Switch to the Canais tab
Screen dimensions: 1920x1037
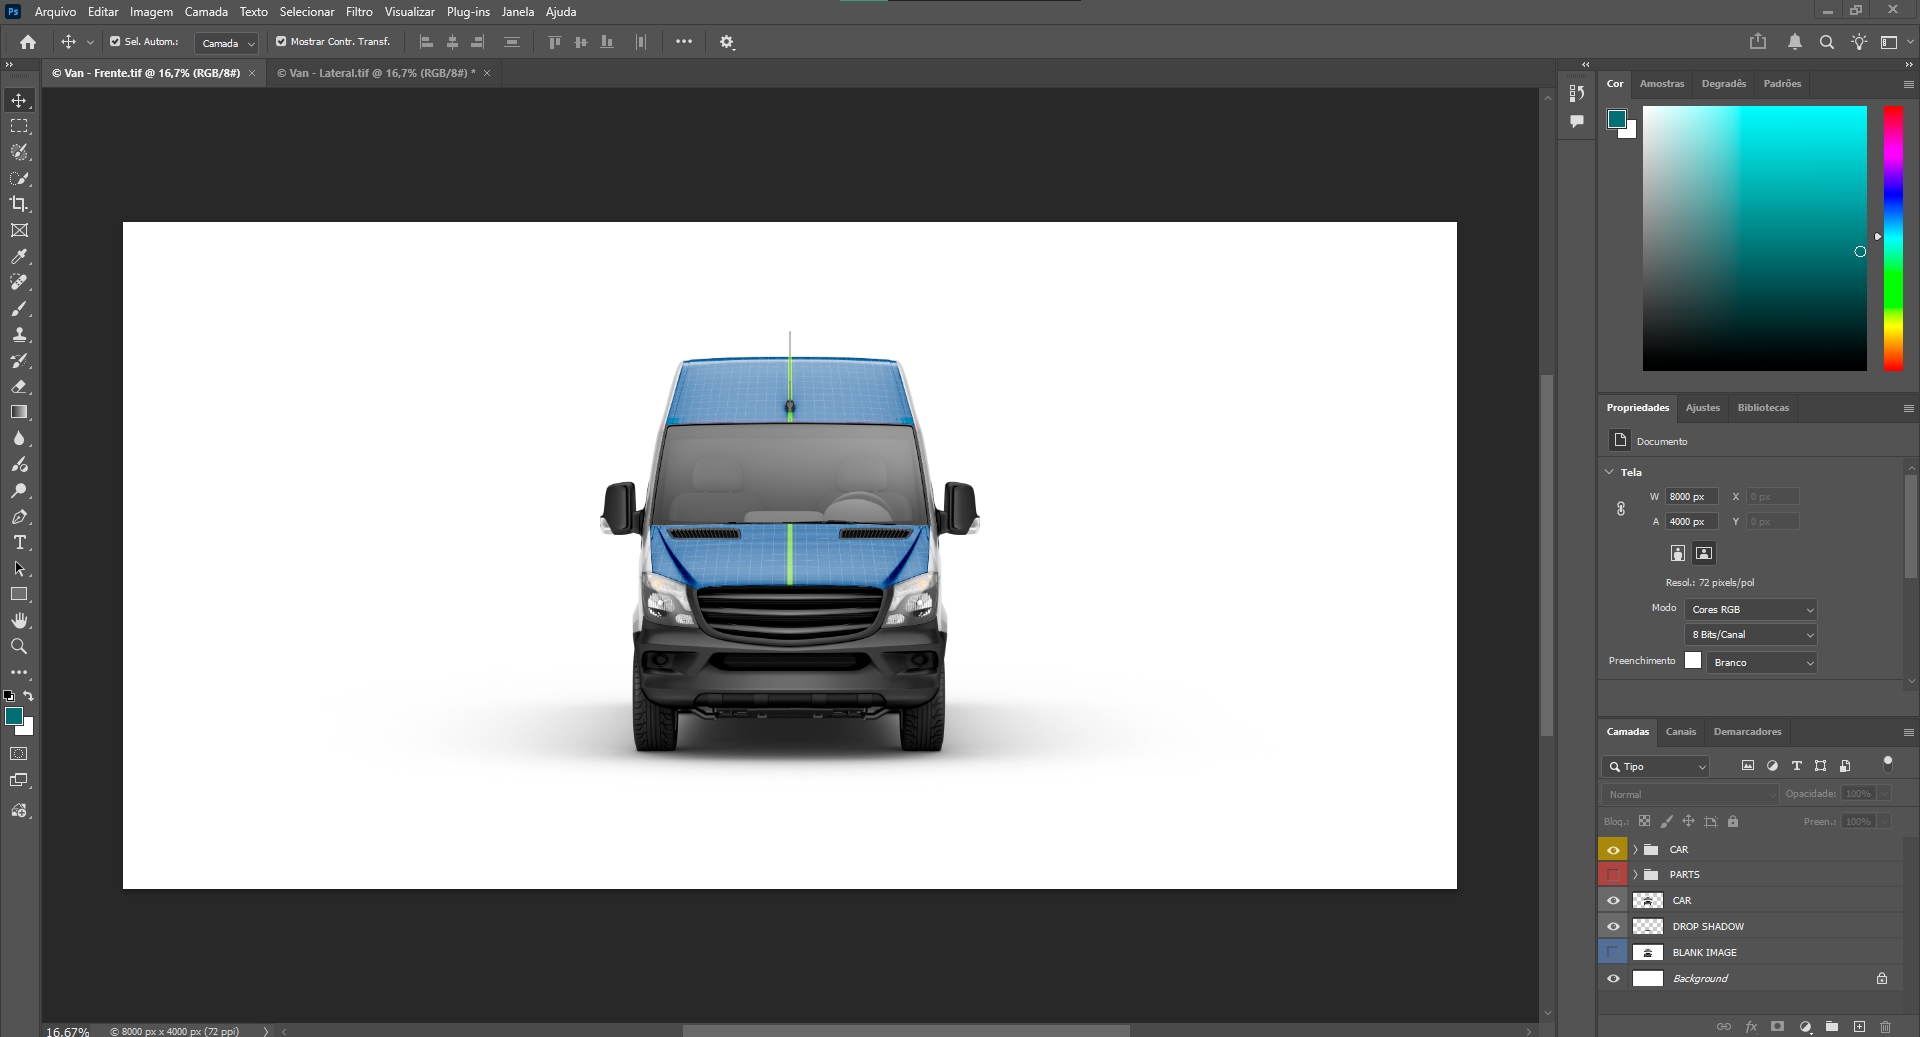pos(1680,732)
